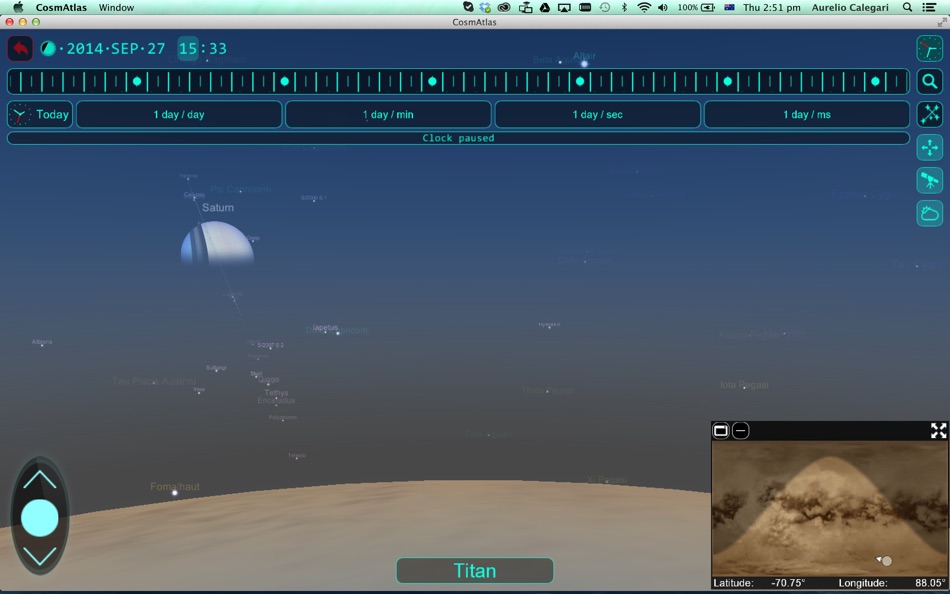950x594 pixels.
Task: Click the Altair star label
Action: coord(584,56)
